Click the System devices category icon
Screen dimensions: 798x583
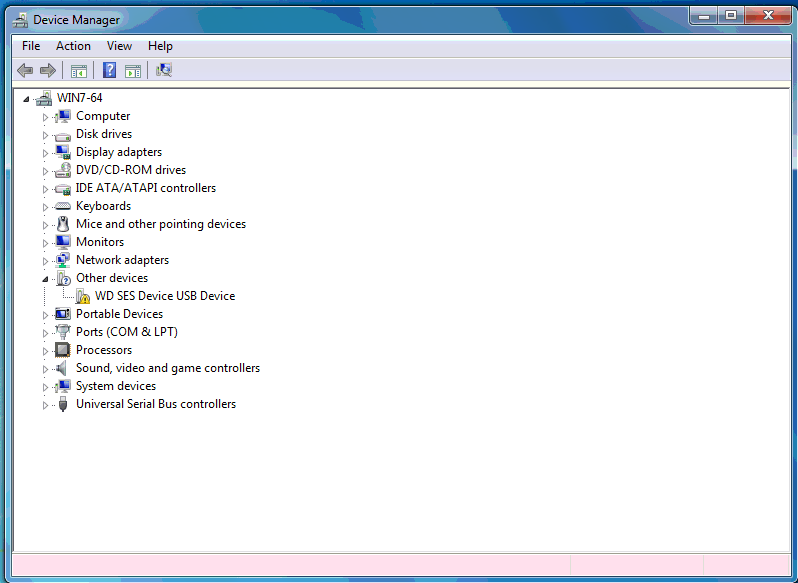63,386
